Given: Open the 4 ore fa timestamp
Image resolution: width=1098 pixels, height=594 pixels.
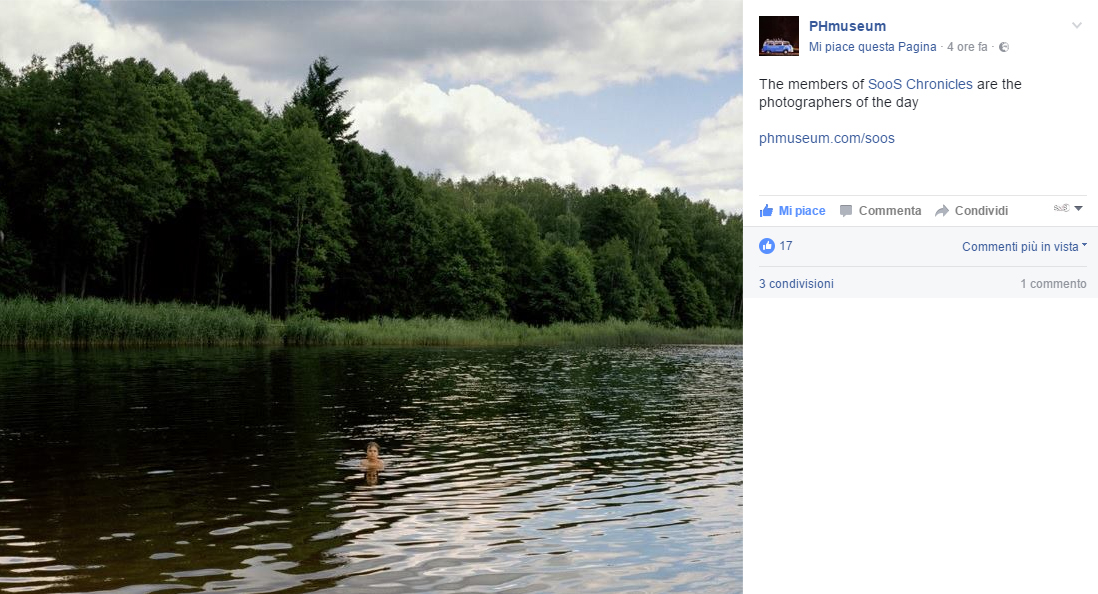Looking at the screenshot, I should pos(967,47).
